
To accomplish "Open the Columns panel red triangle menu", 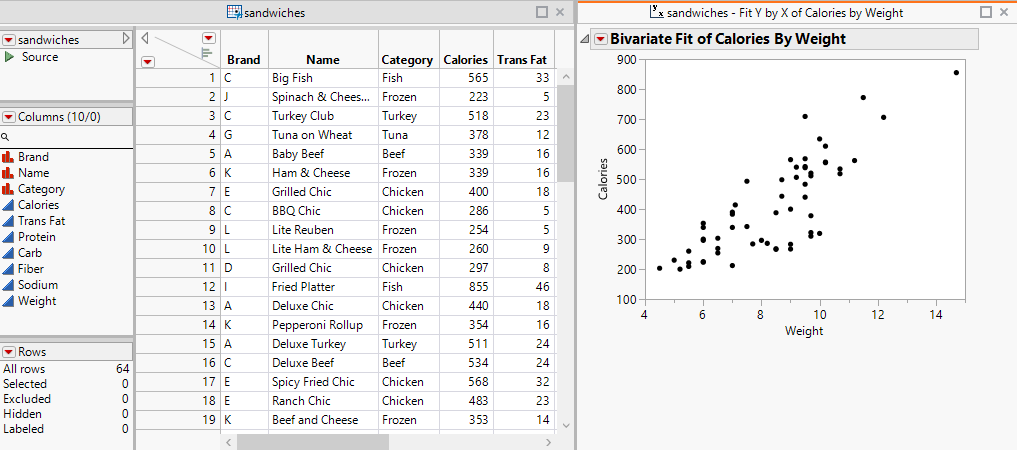I will pyautogui.click(x=9, y=117).
